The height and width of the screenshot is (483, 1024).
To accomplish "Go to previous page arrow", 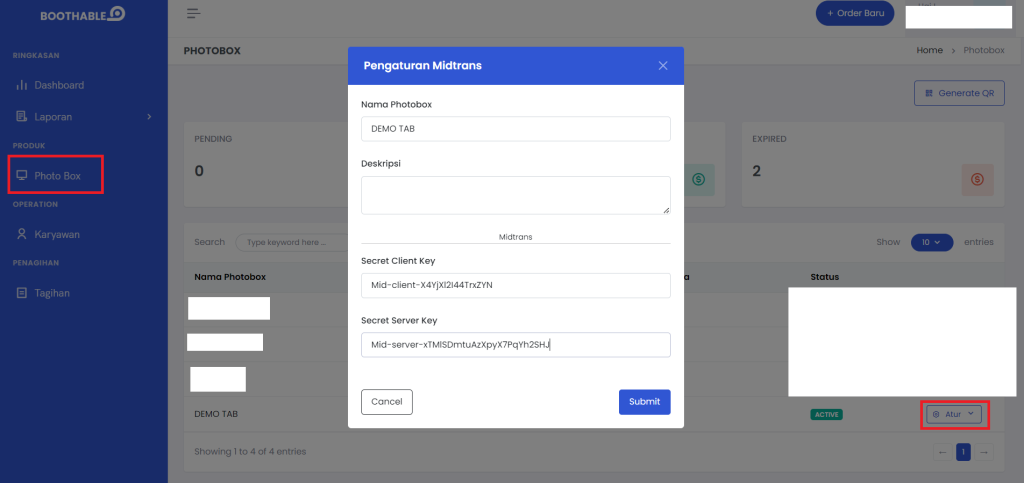I will pyautogui.click(x=942, y=452).
